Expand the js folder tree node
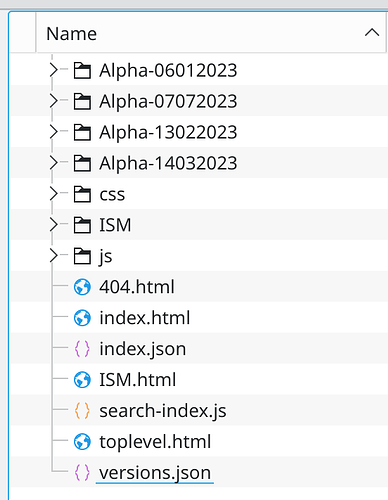The image size is (388, 500). [53, 256]
